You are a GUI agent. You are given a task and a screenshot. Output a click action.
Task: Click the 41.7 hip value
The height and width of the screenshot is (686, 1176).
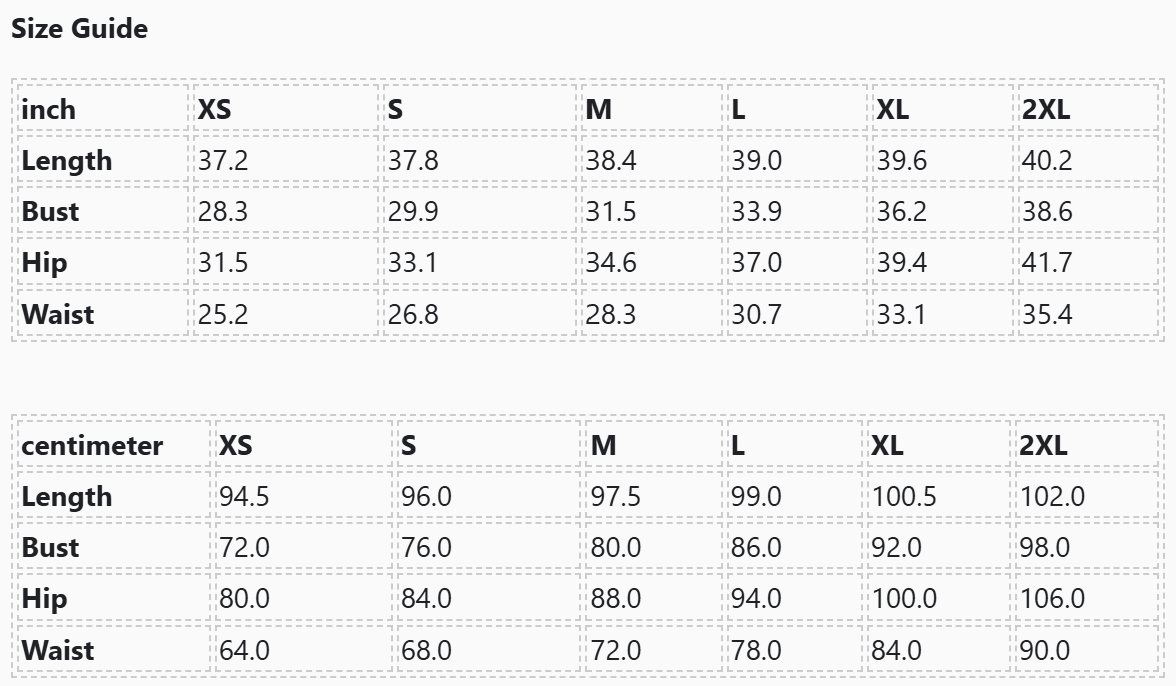click(1047, 263)
